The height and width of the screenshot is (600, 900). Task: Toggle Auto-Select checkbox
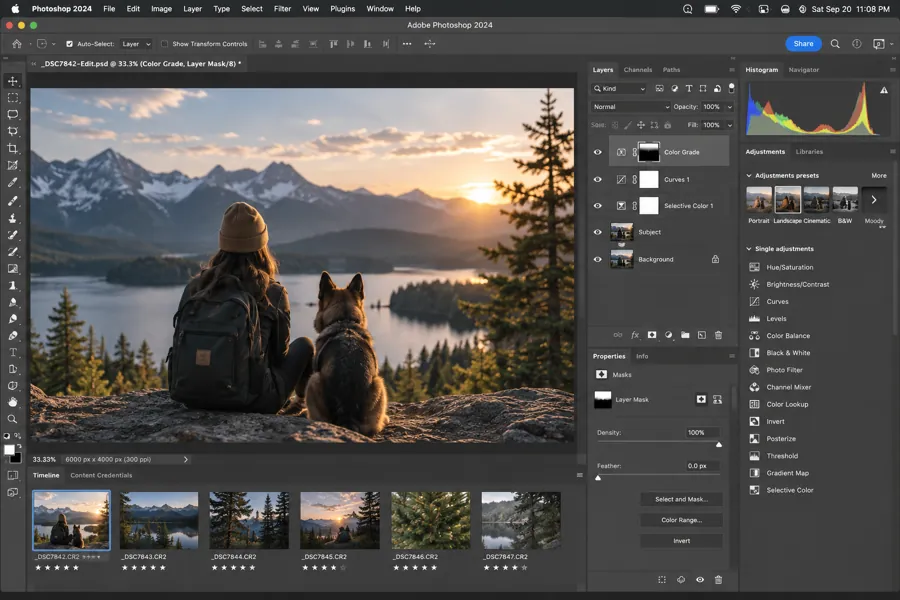[69, 44]
